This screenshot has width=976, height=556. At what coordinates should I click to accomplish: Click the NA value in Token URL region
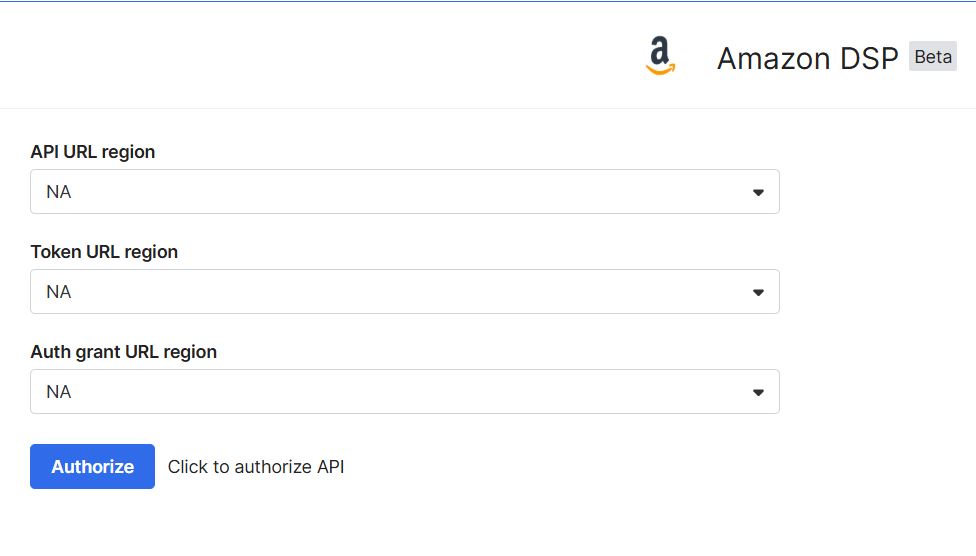pyautogui.click(x=59, y=292)
